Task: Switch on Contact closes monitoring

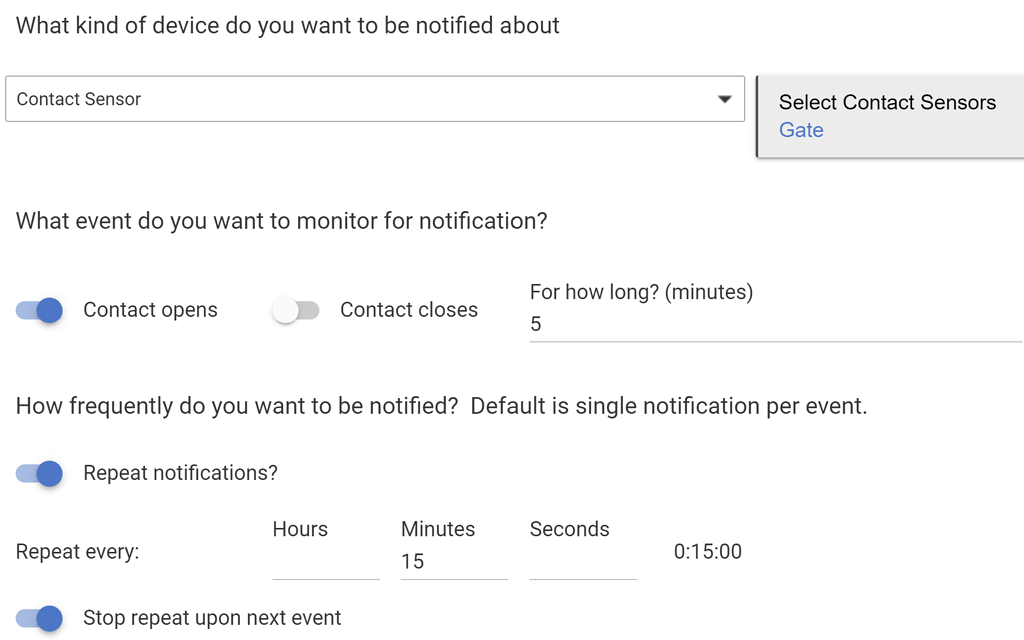Action: pos(297,310)
